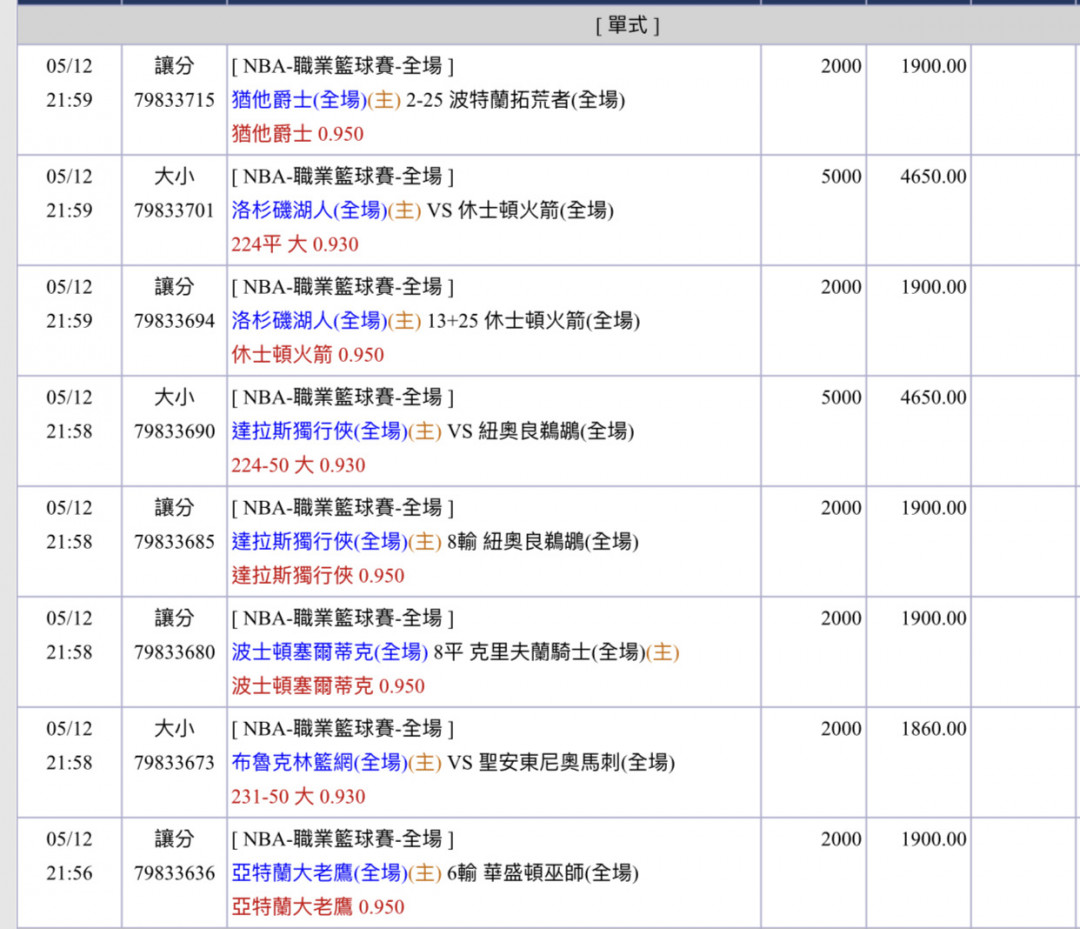Click 聖安東尼奧馬刺(全場) opponent text
The height and width of the screenshot is (929, 1080).
[577, 762]
